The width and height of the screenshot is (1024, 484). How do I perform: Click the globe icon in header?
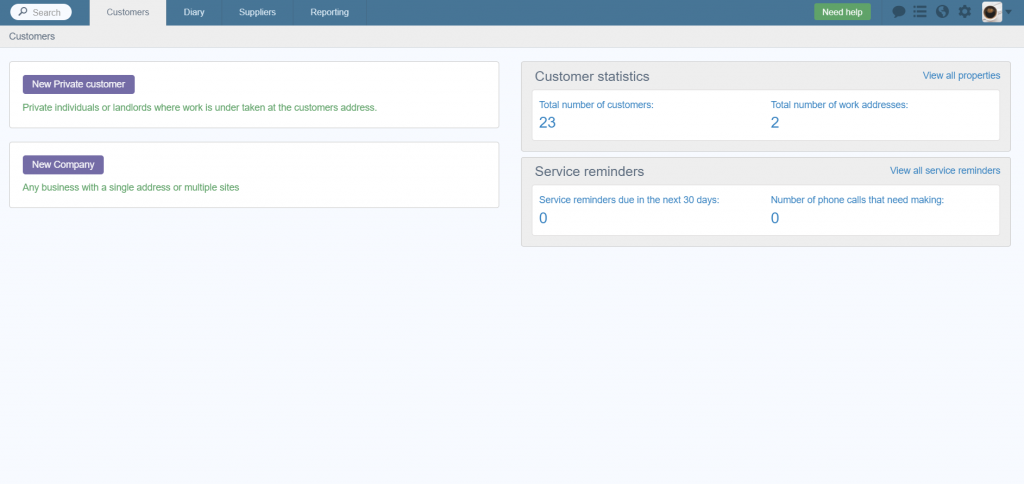point(942,12)
